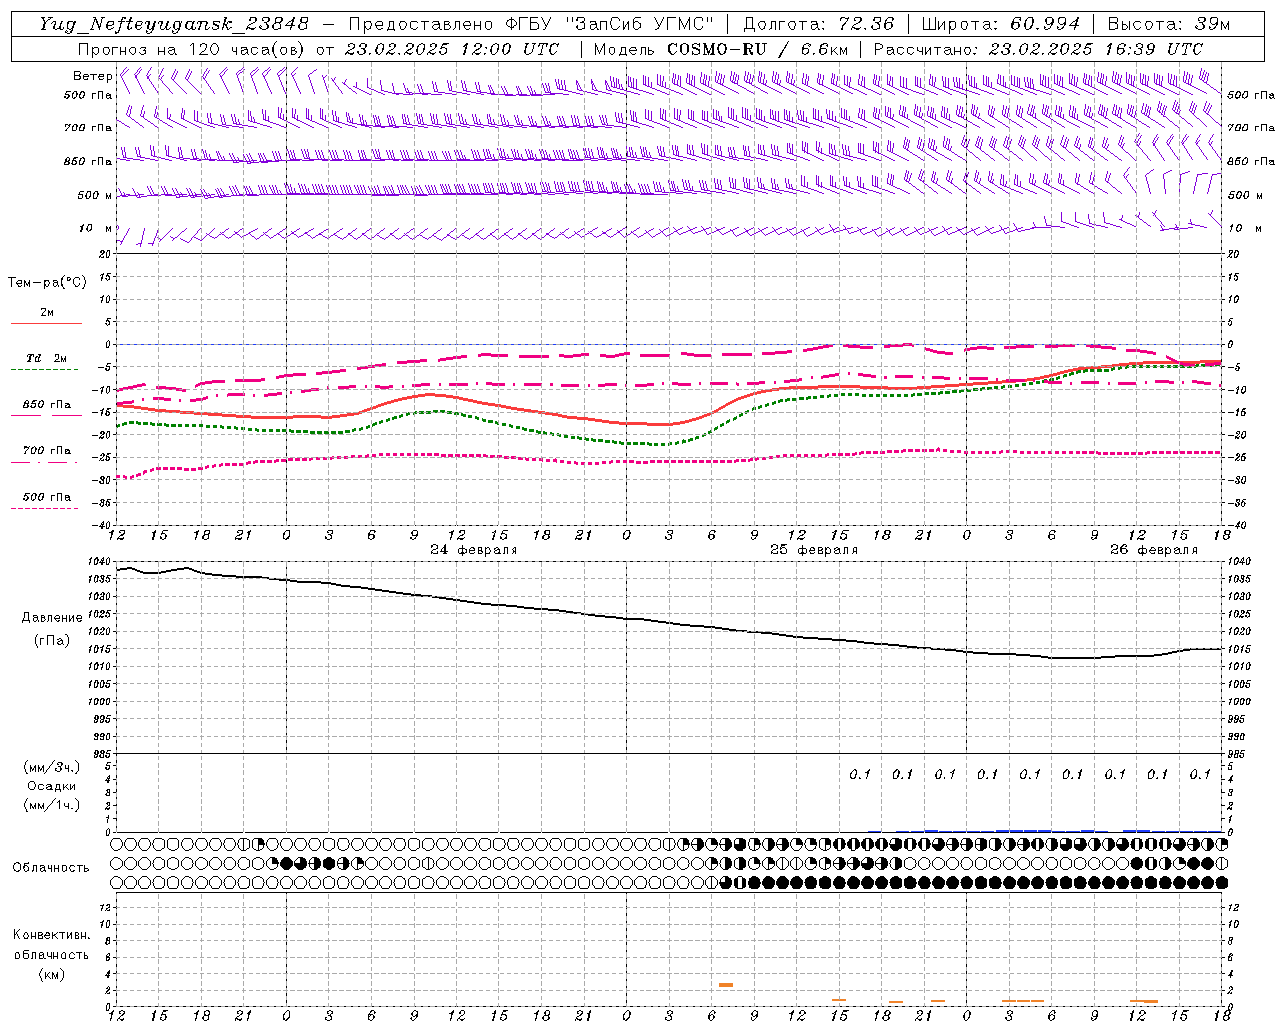Click left "700 гПа" wind level label
The height and width of the screenshot is (1024, 1280).
pos(88,127)
